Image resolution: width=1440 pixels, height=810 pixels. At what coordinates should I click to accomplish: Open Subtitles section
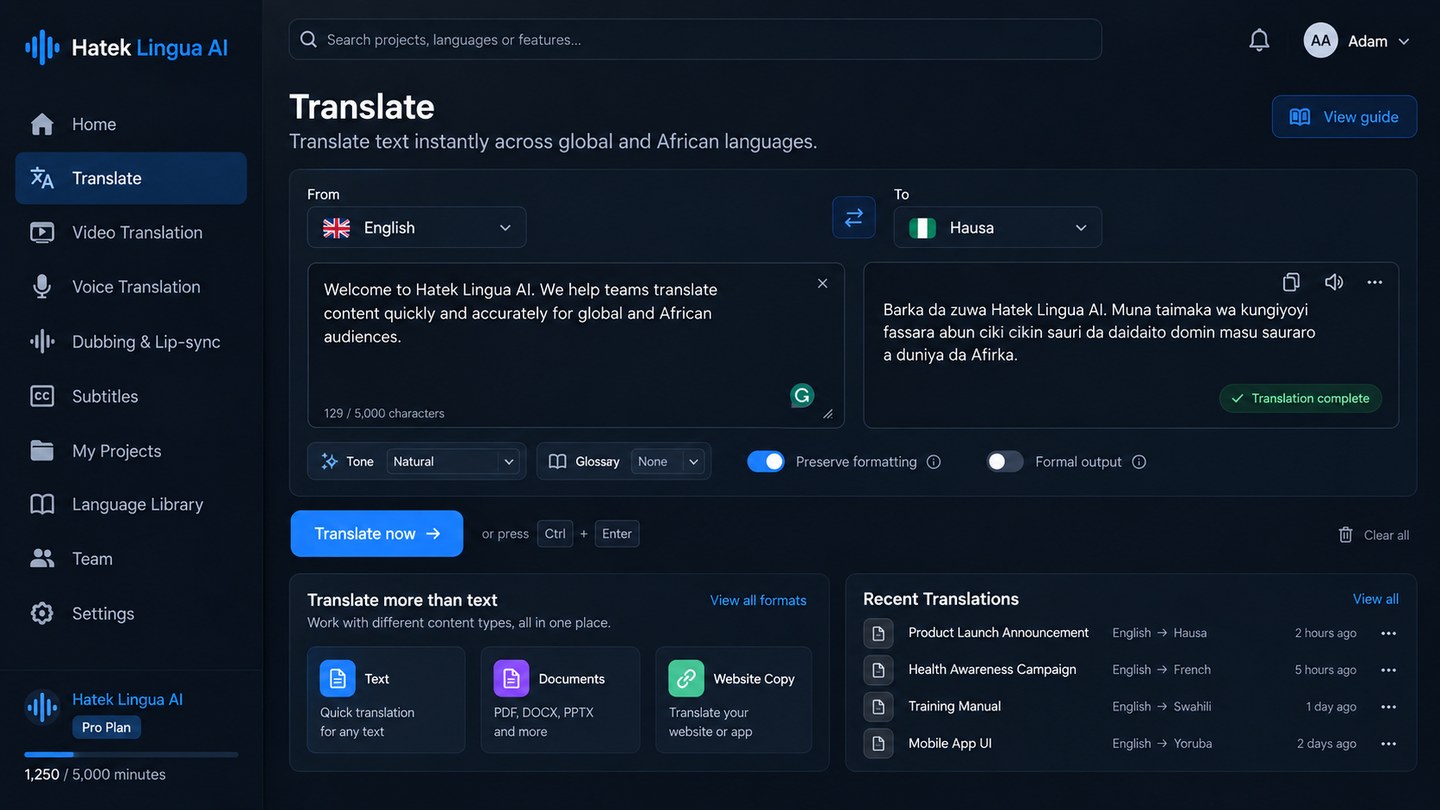(x=131, y=396)
